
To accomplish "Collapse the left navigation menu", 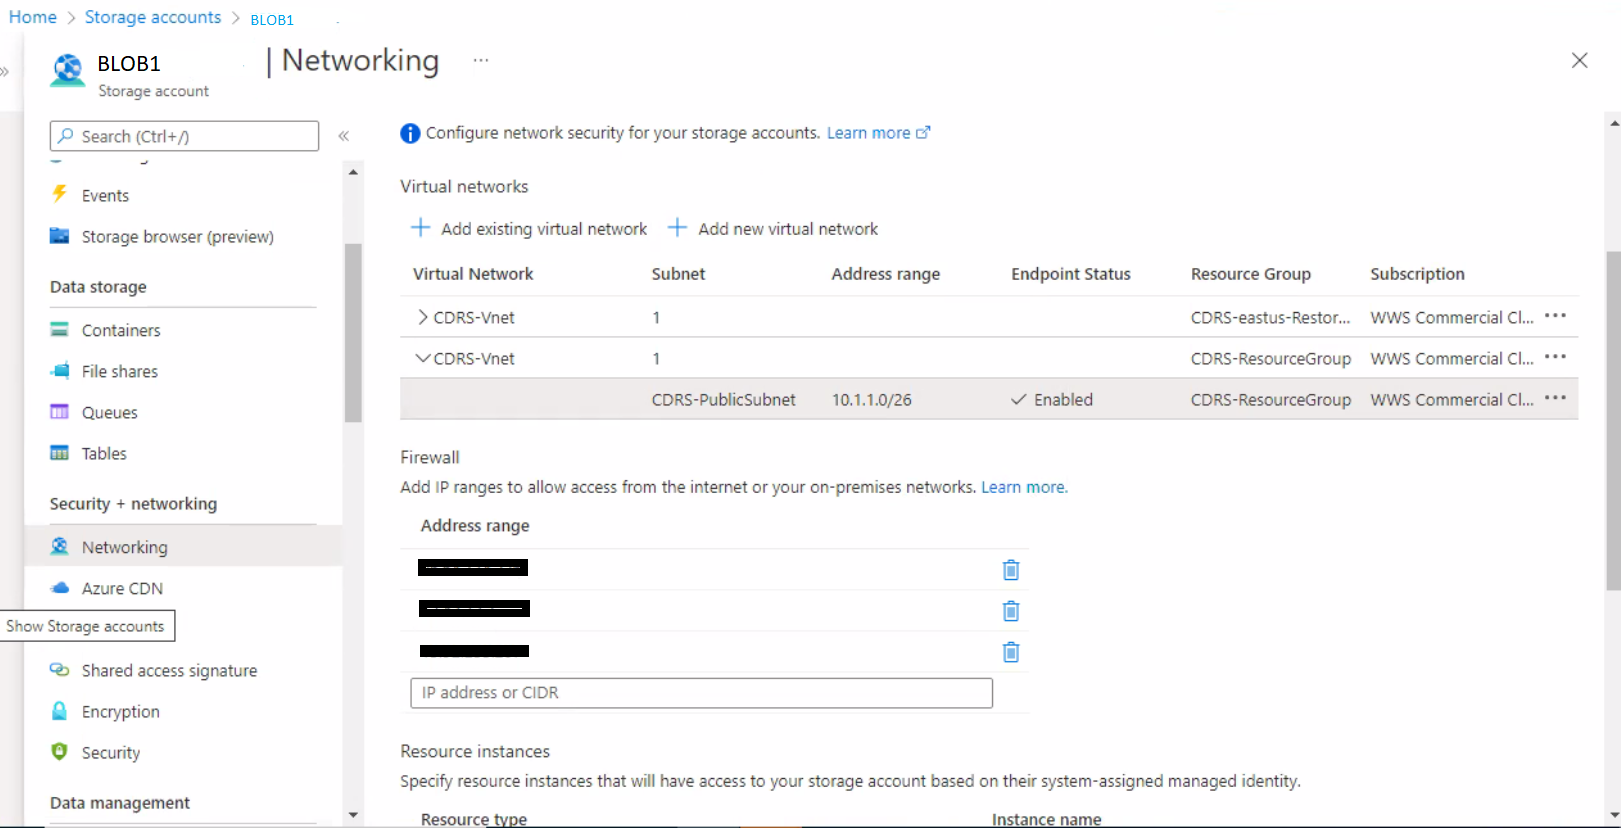I will pos(344,136).
